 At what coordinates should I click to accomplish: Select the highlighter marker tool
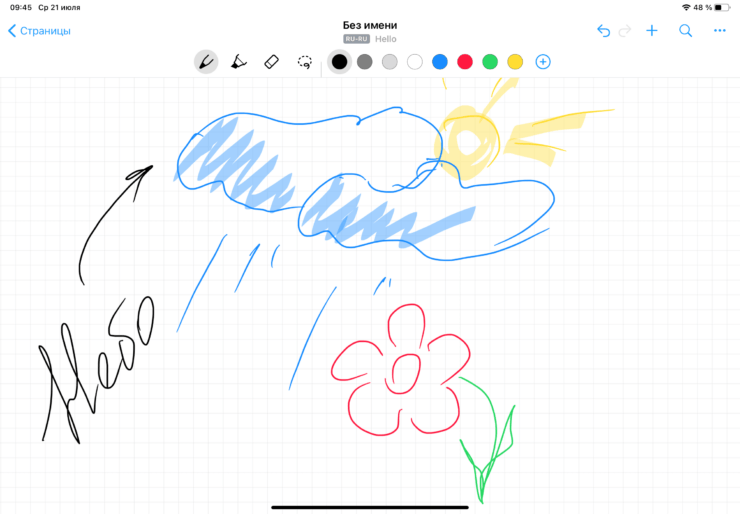pyautogui.click(x=238, y=62)
